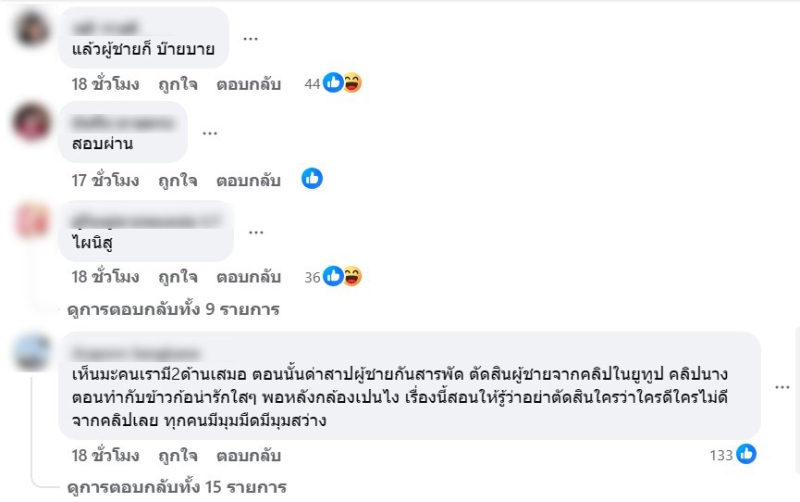800x502 pixels.
Task: Open the three-dot options for the สอบผ่าน comment
Action: pyautogui.click(x=209, y=133)
